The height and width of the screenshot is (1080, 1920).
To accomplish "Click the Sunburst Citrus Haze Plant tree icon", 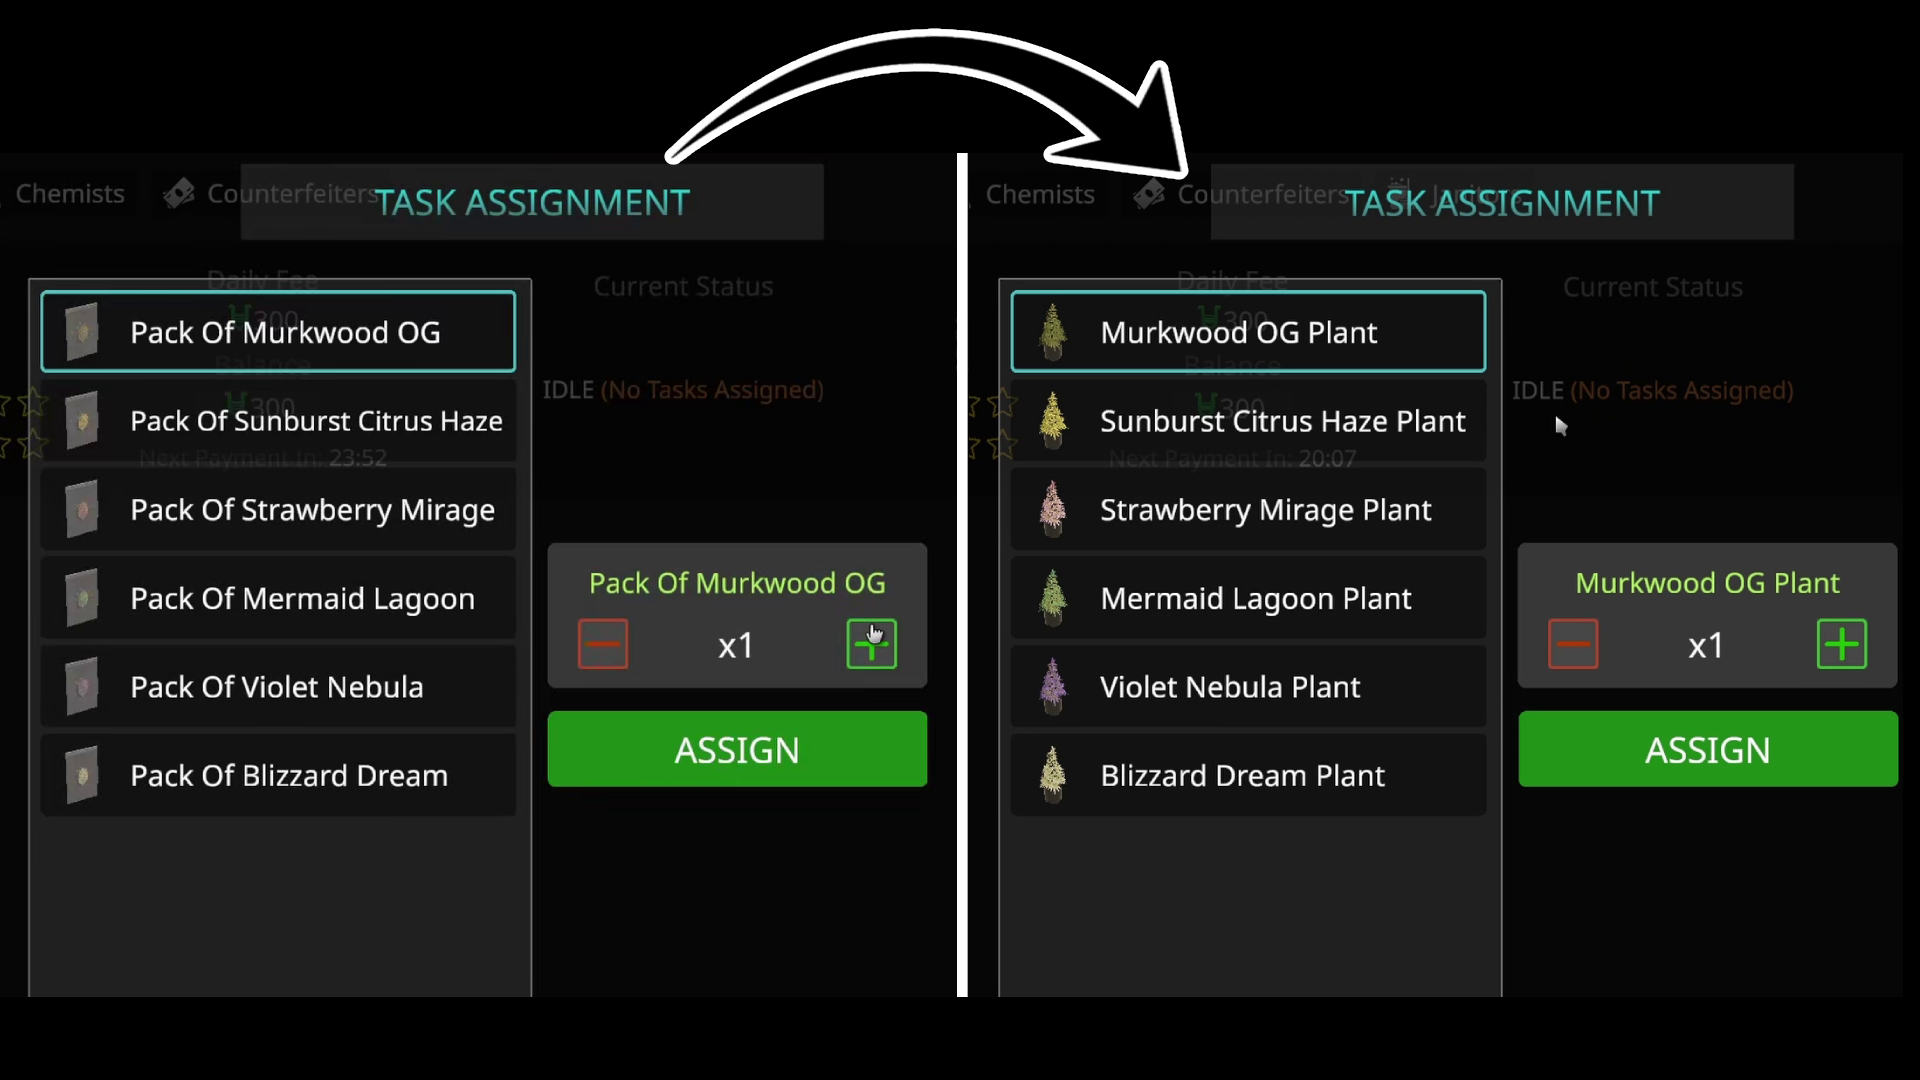I will coord(1052,421).
